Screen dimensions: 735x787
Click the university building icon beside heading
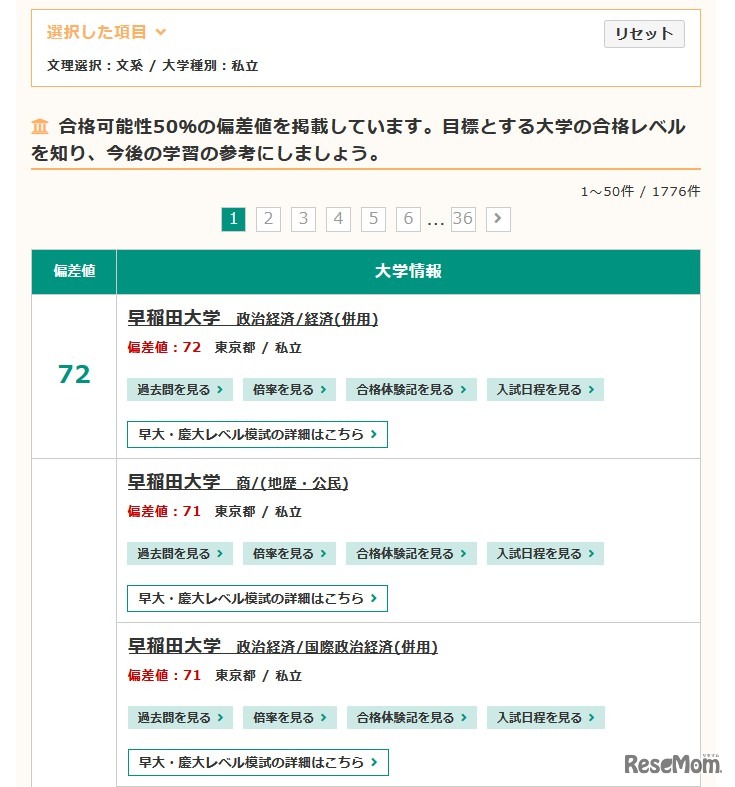point(40,126)
